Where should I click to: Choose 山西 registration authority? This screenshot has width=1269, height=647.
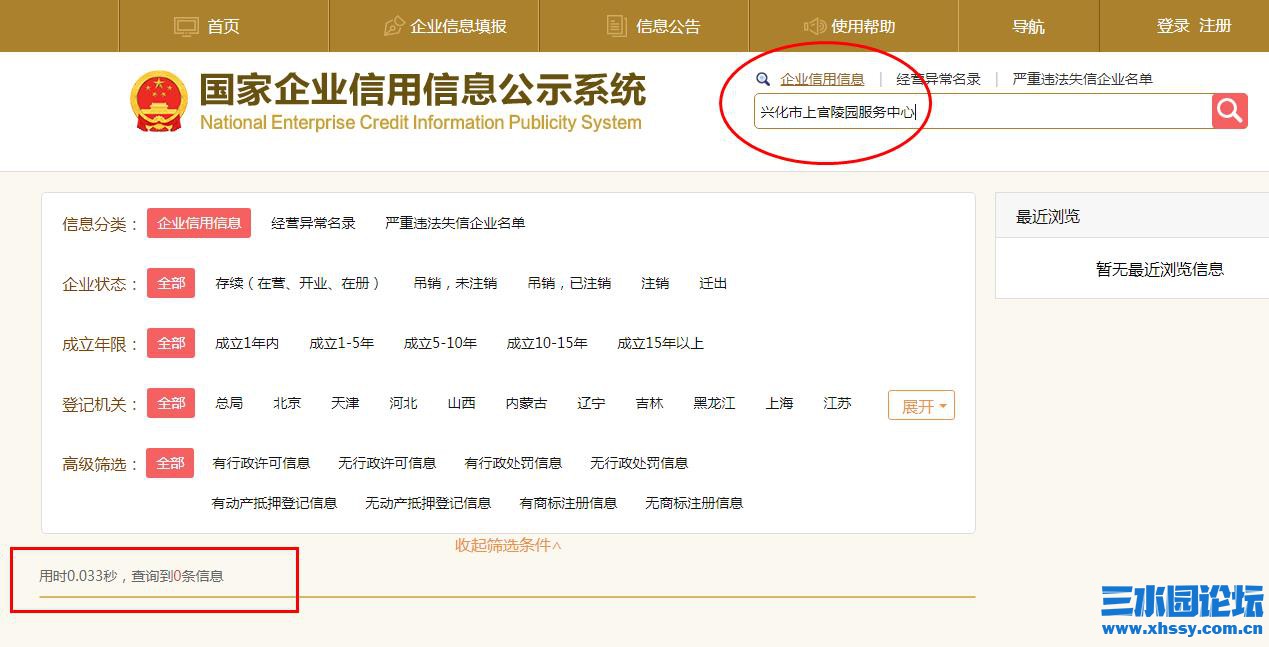461,403
